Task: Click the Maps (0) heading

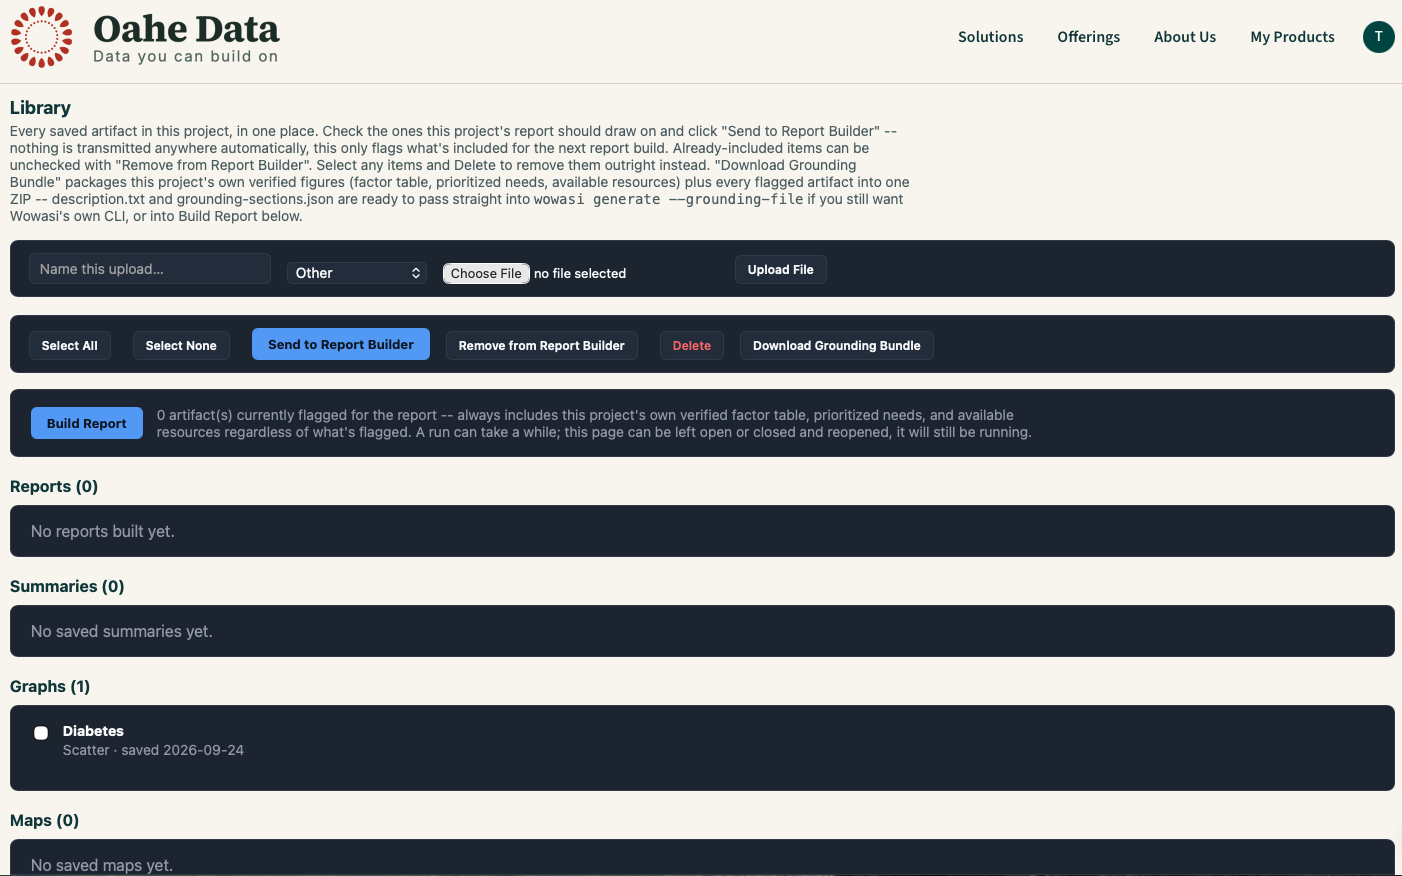Action: point(44,821)
